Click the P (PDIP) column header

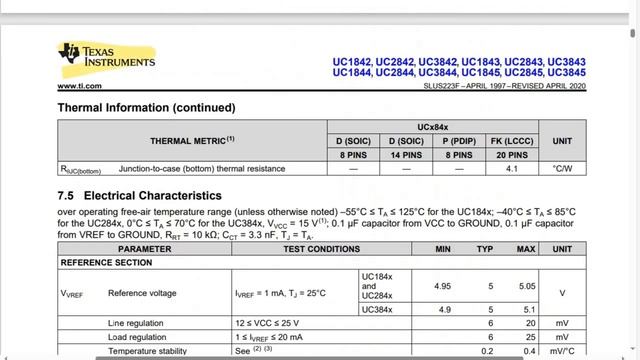pyautogui.click(x=459, y=141)
